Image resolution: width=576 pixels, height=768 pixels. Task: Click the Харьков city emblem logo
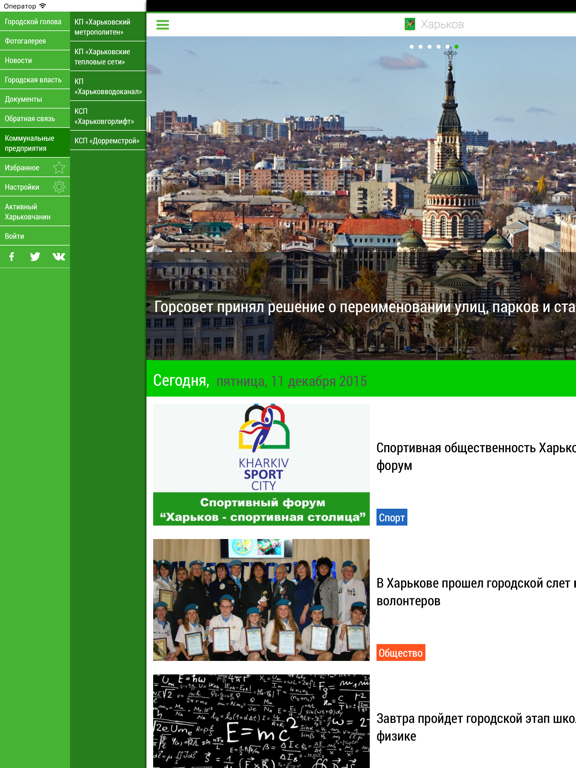pos(409,24)
